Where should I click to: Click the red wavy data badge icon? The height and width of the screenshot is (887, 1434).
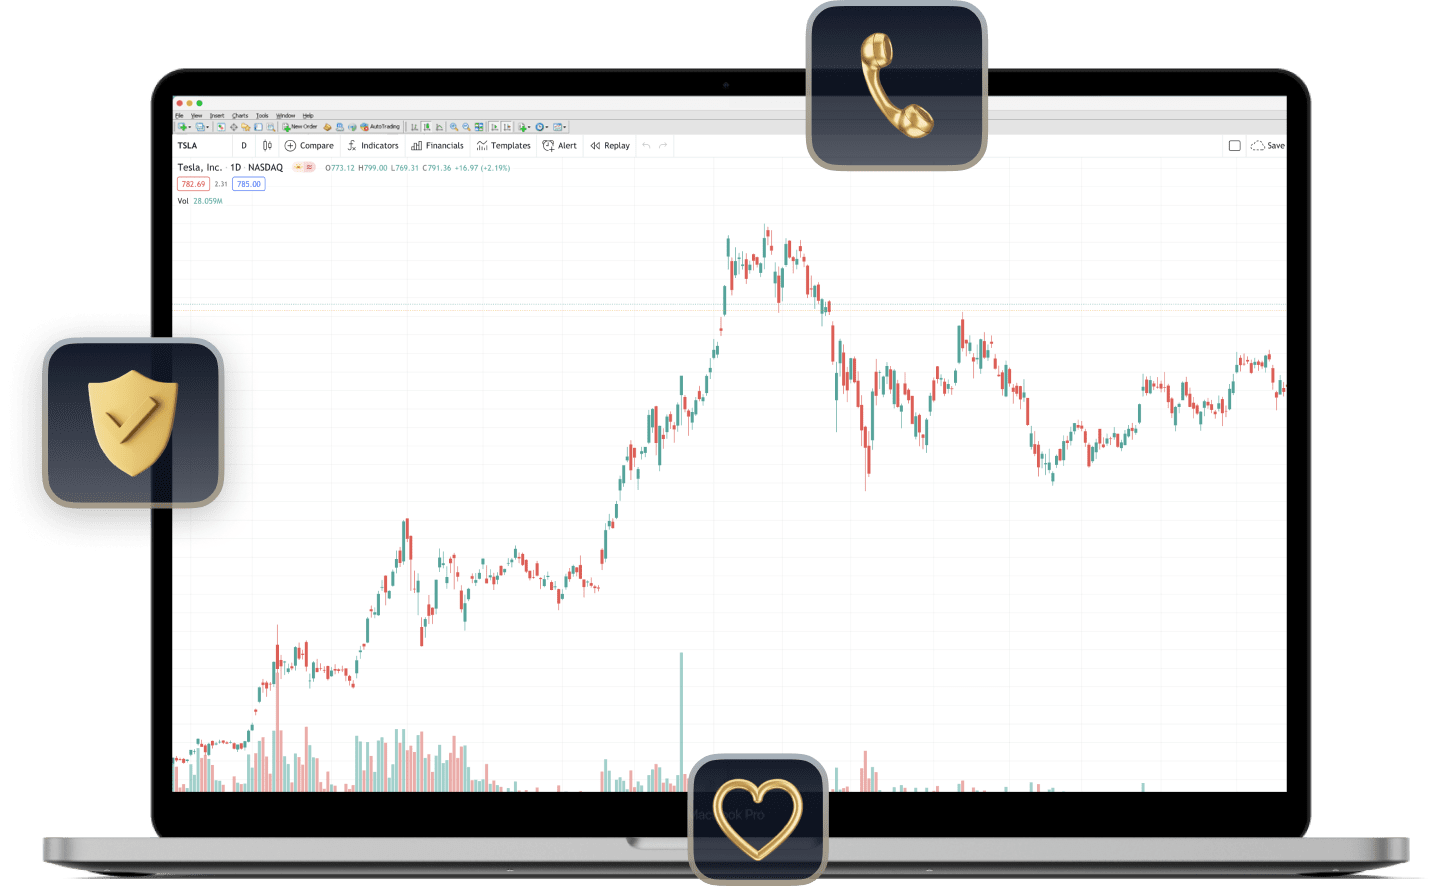(x=309, y=168)
